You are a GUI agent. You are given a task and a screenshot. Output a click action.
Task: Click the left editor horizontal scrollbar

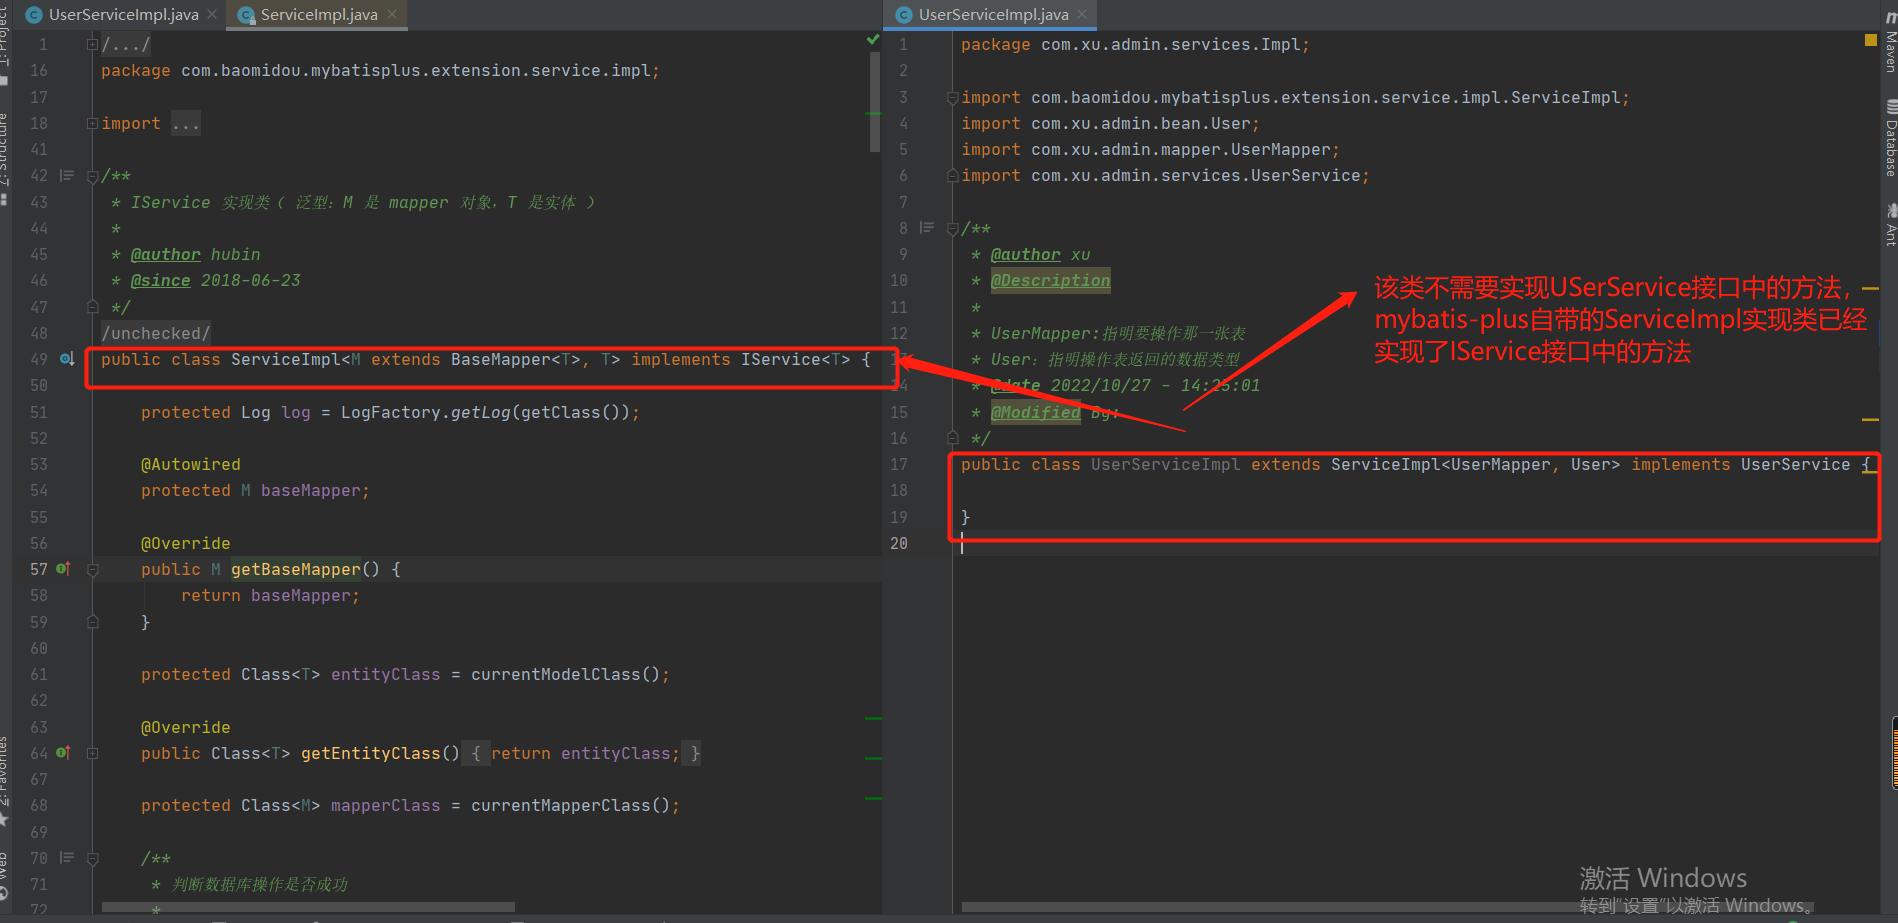coord(308,907)
